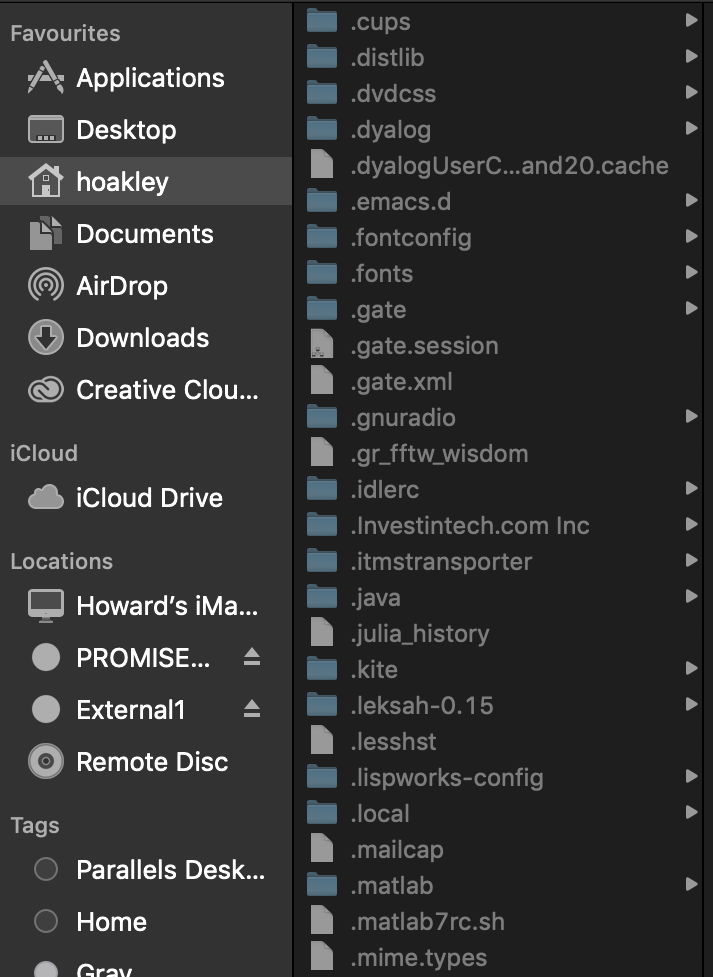Viewport: 713px width, 977px height.
Task: Click the iCloud Drive cloud icon
Action: click(x=46, y=498)
